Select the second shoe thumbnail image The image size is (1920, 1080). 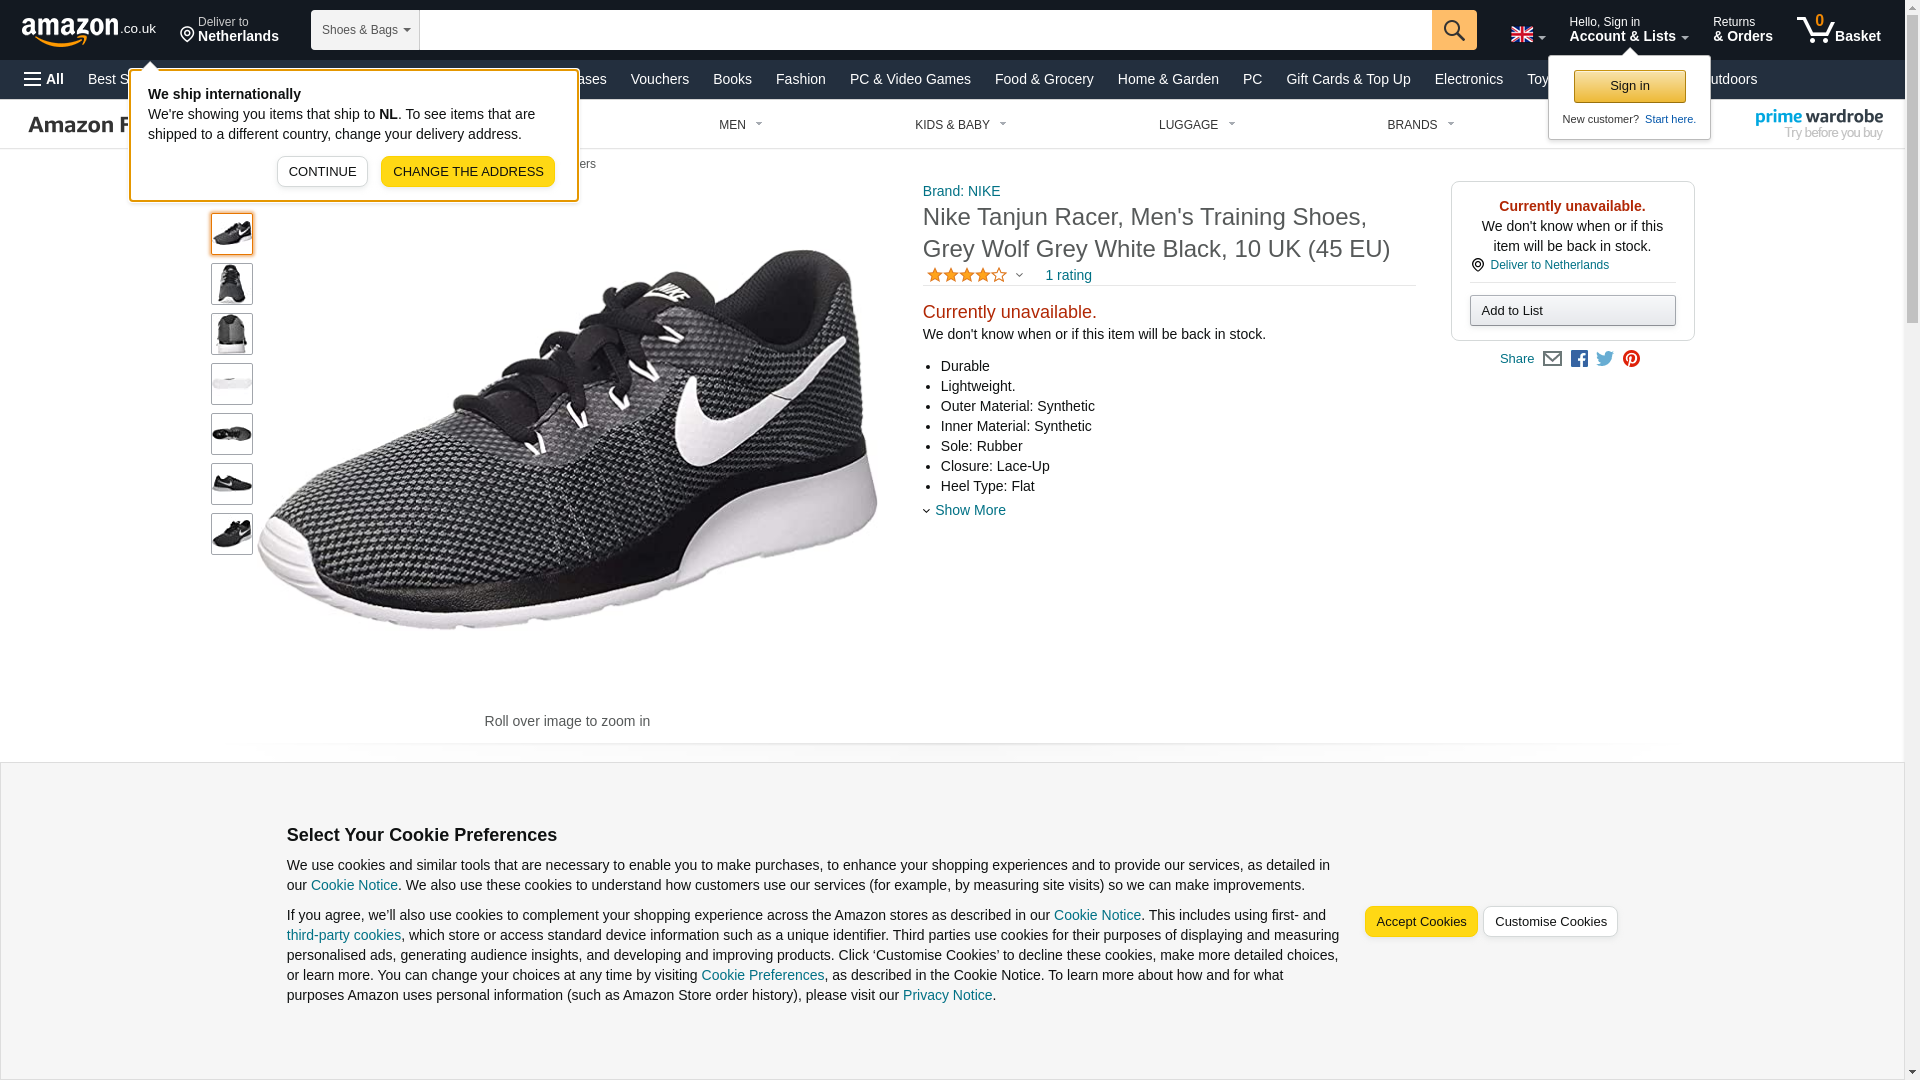(x=231, y=284)
